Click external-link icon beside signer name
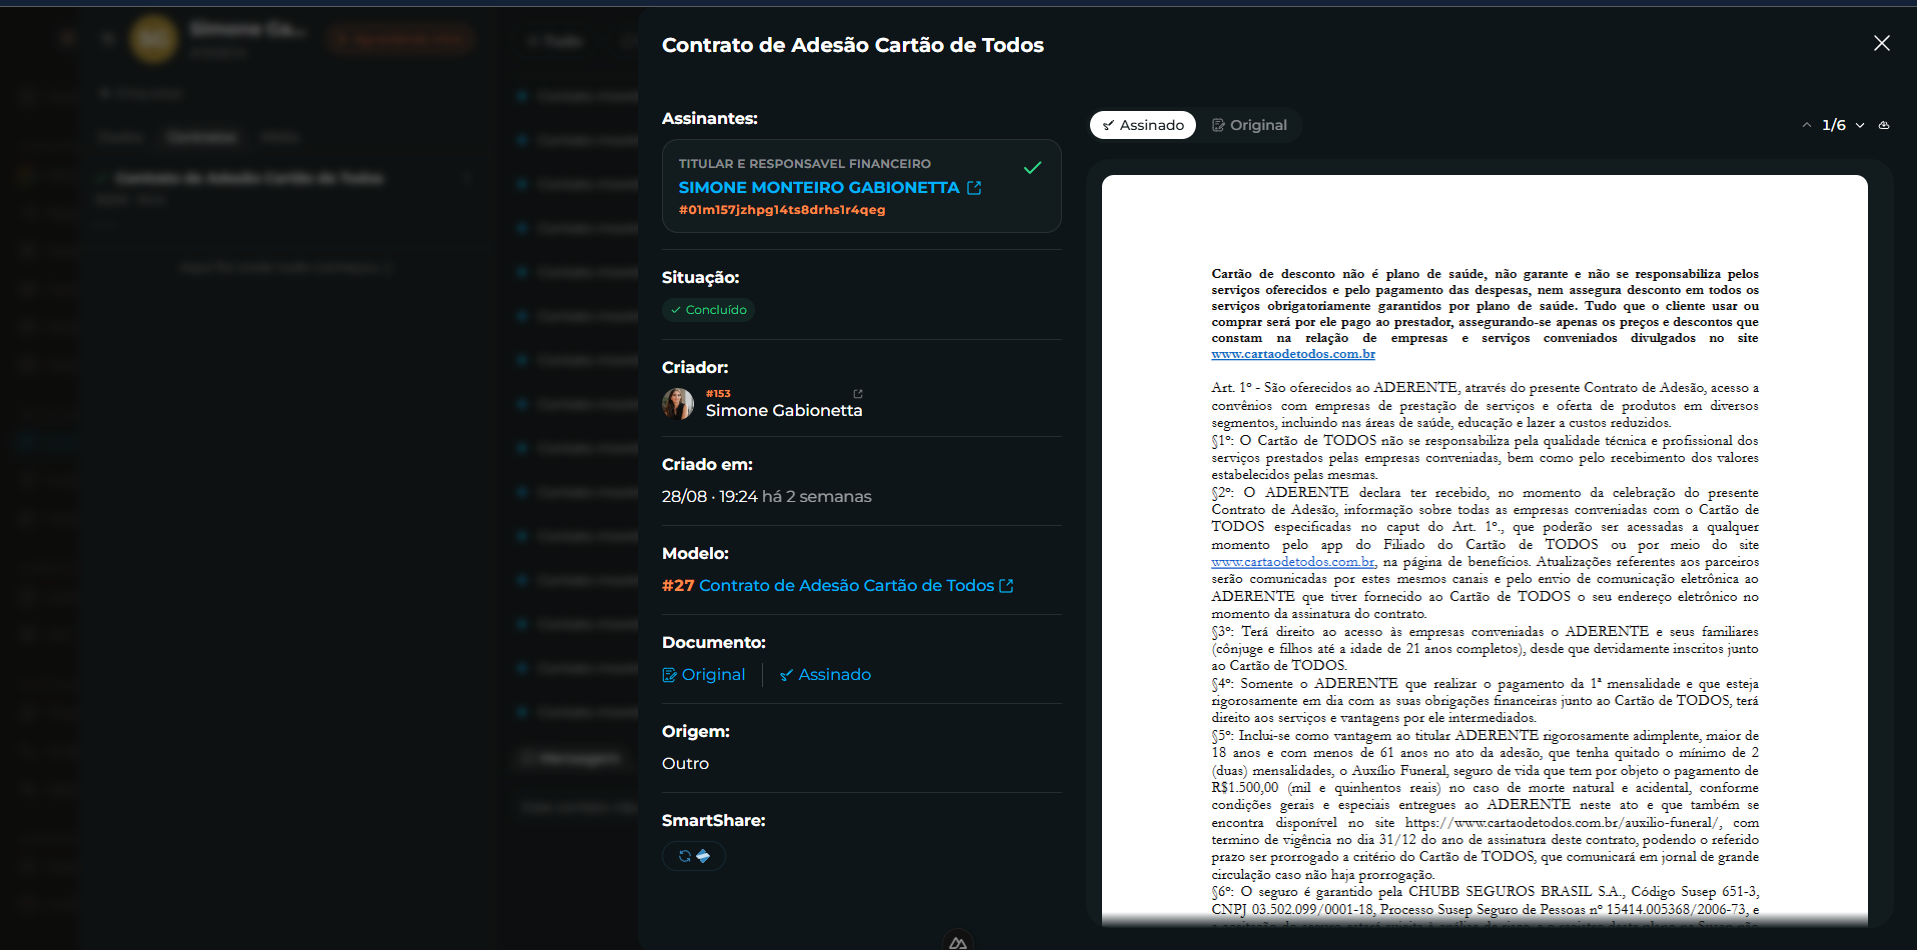Viewport: 1917px width, 950px height. (974, 187)
